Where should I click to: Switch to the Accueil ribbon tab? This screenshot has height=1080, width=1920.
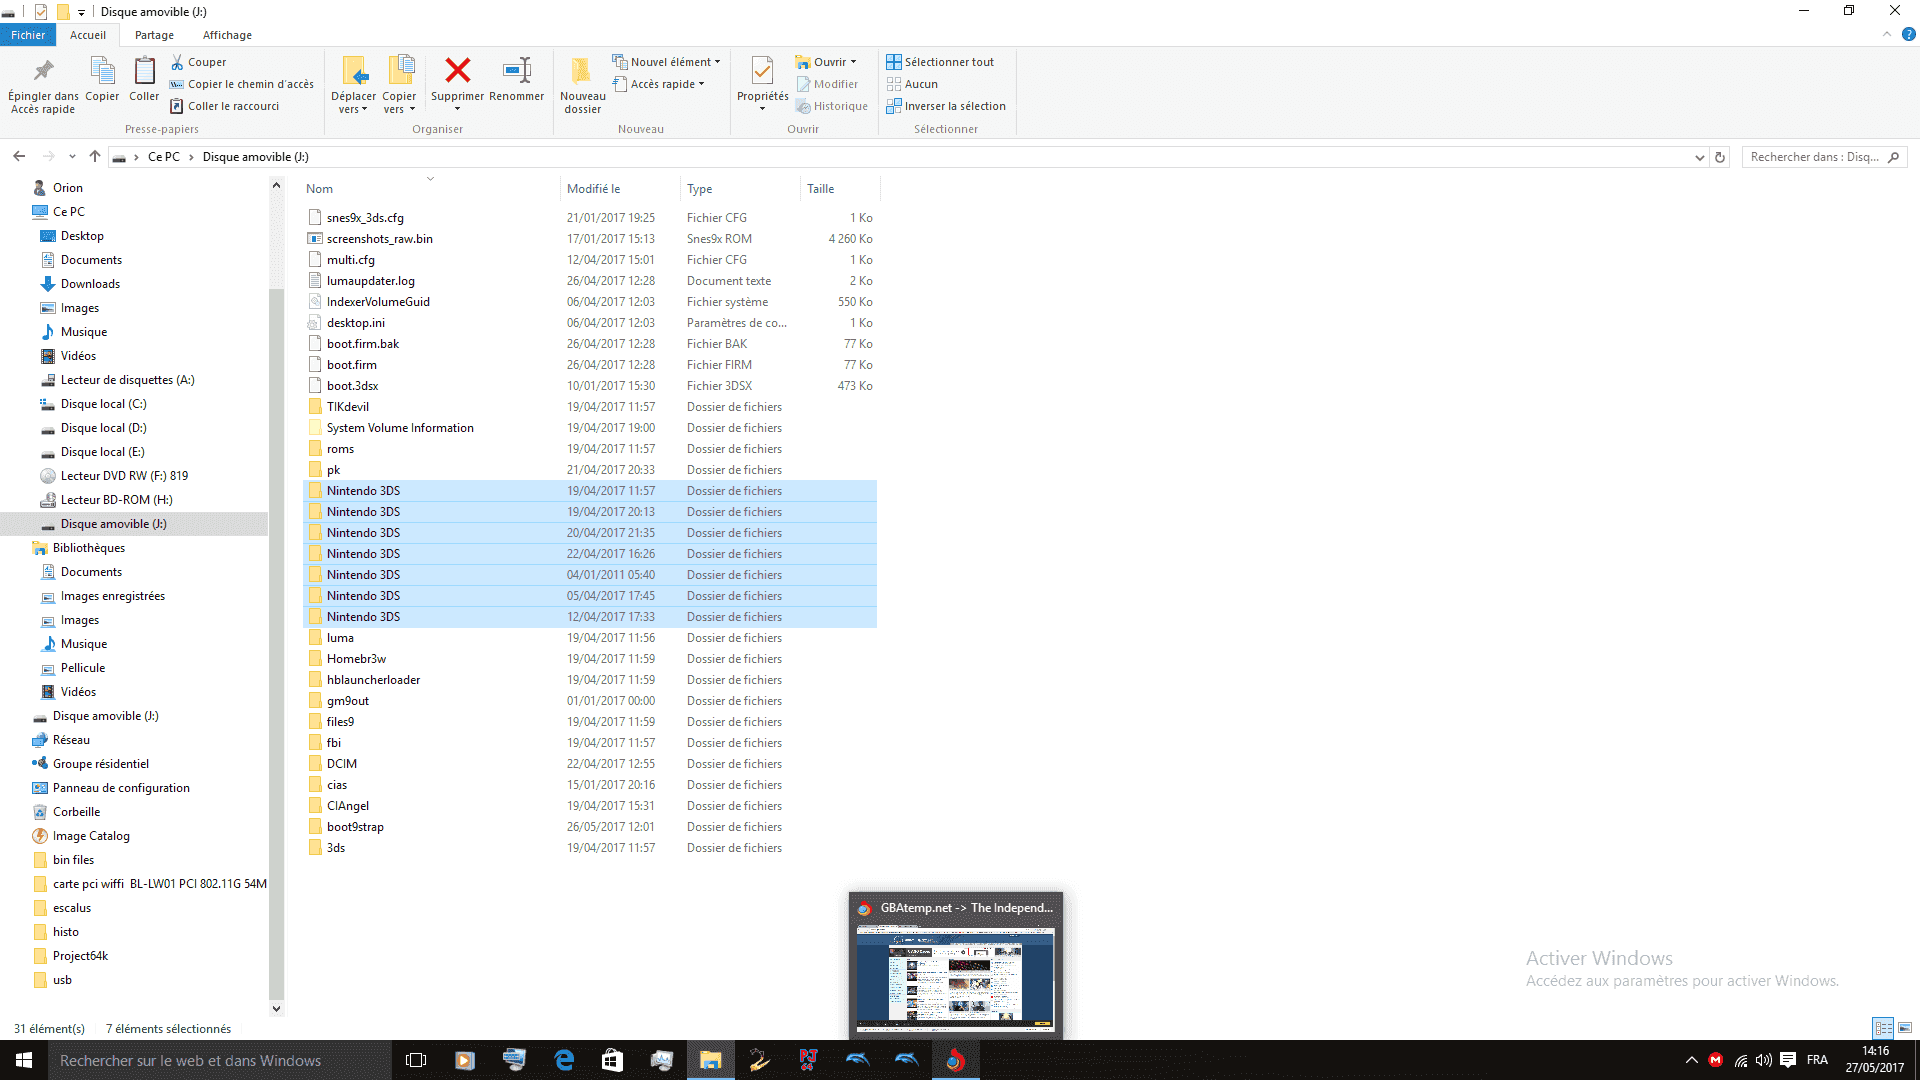tap(88, 35)
